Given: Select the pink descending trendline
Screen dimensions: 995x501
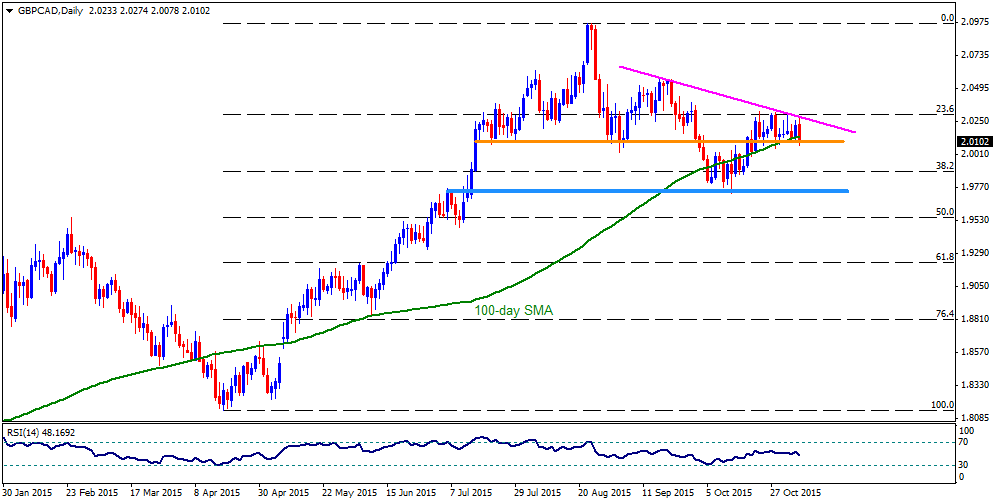Looking at the screenshot, I should click(737, 99).
